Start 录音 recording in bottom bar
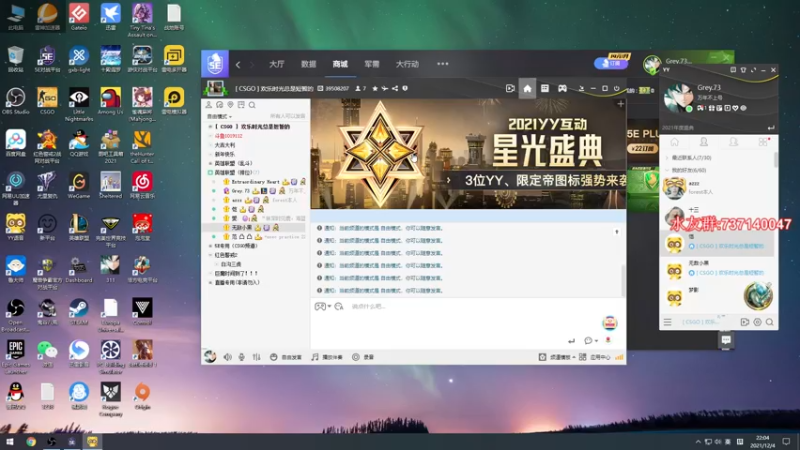Screen dimensions: 800x450 (x=363, y=357)
